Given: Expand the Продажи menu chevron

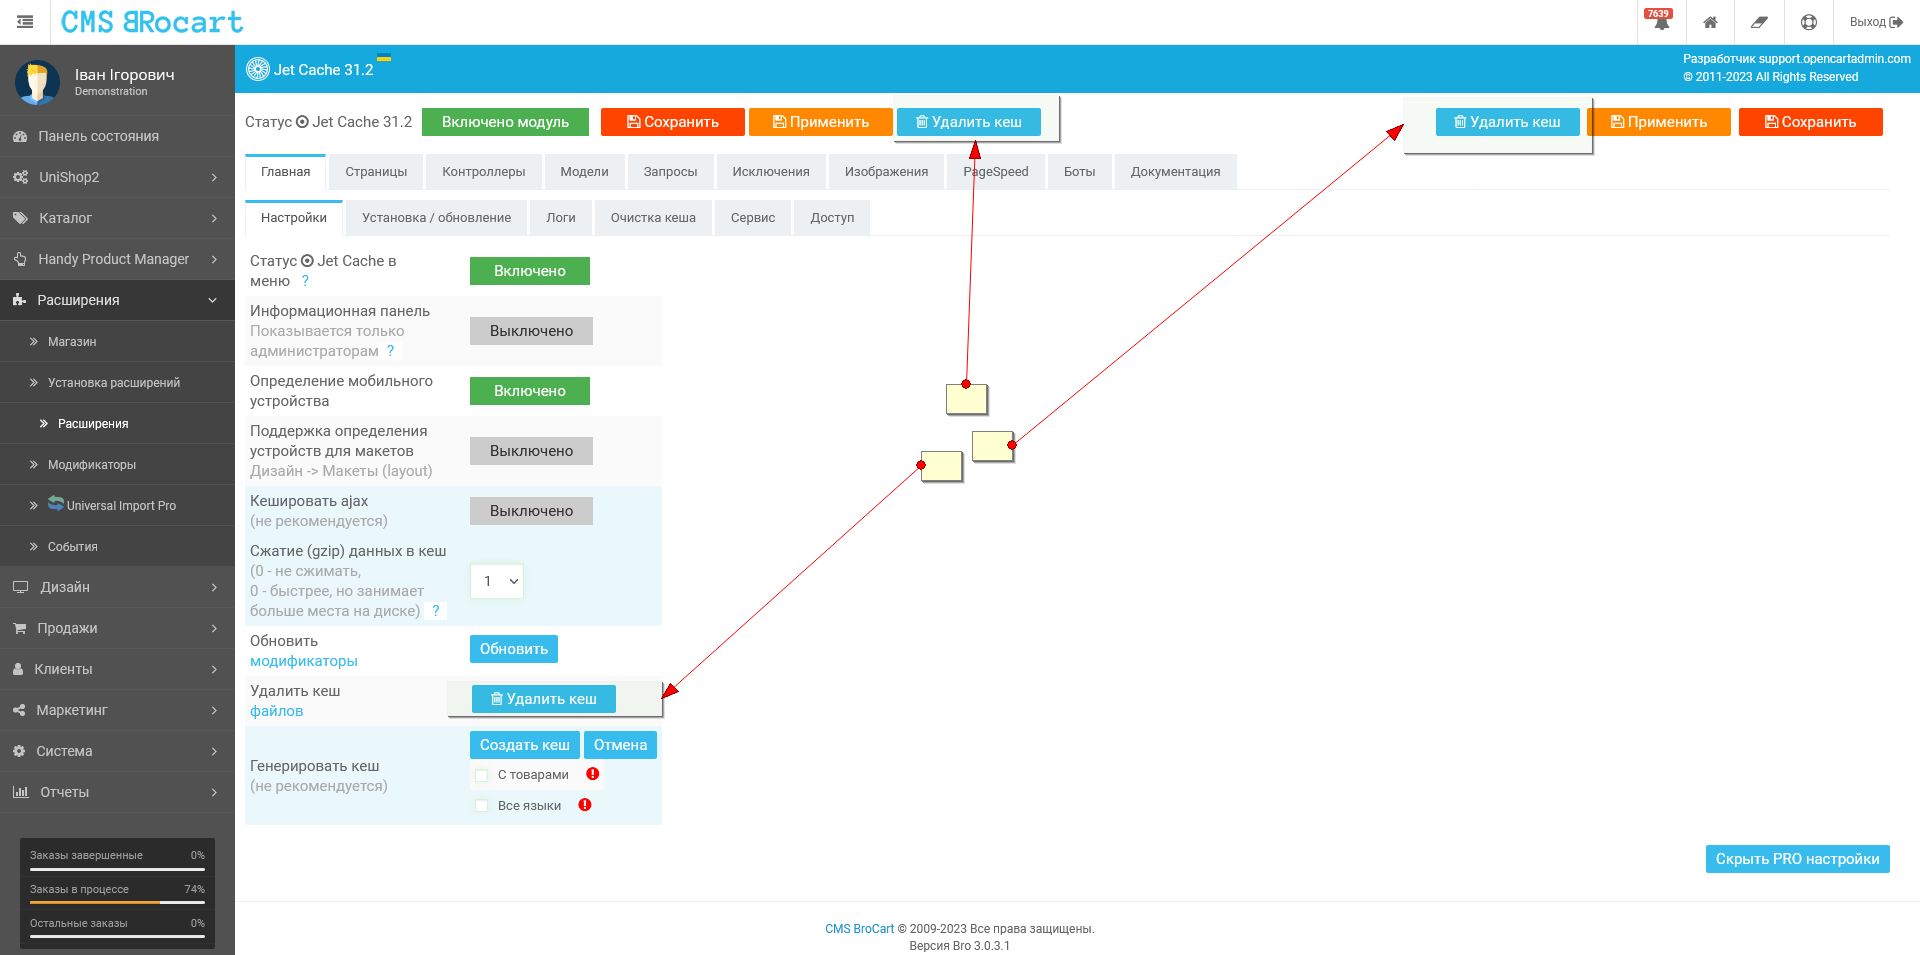Looking at the screenshot, I should point(214,628).
